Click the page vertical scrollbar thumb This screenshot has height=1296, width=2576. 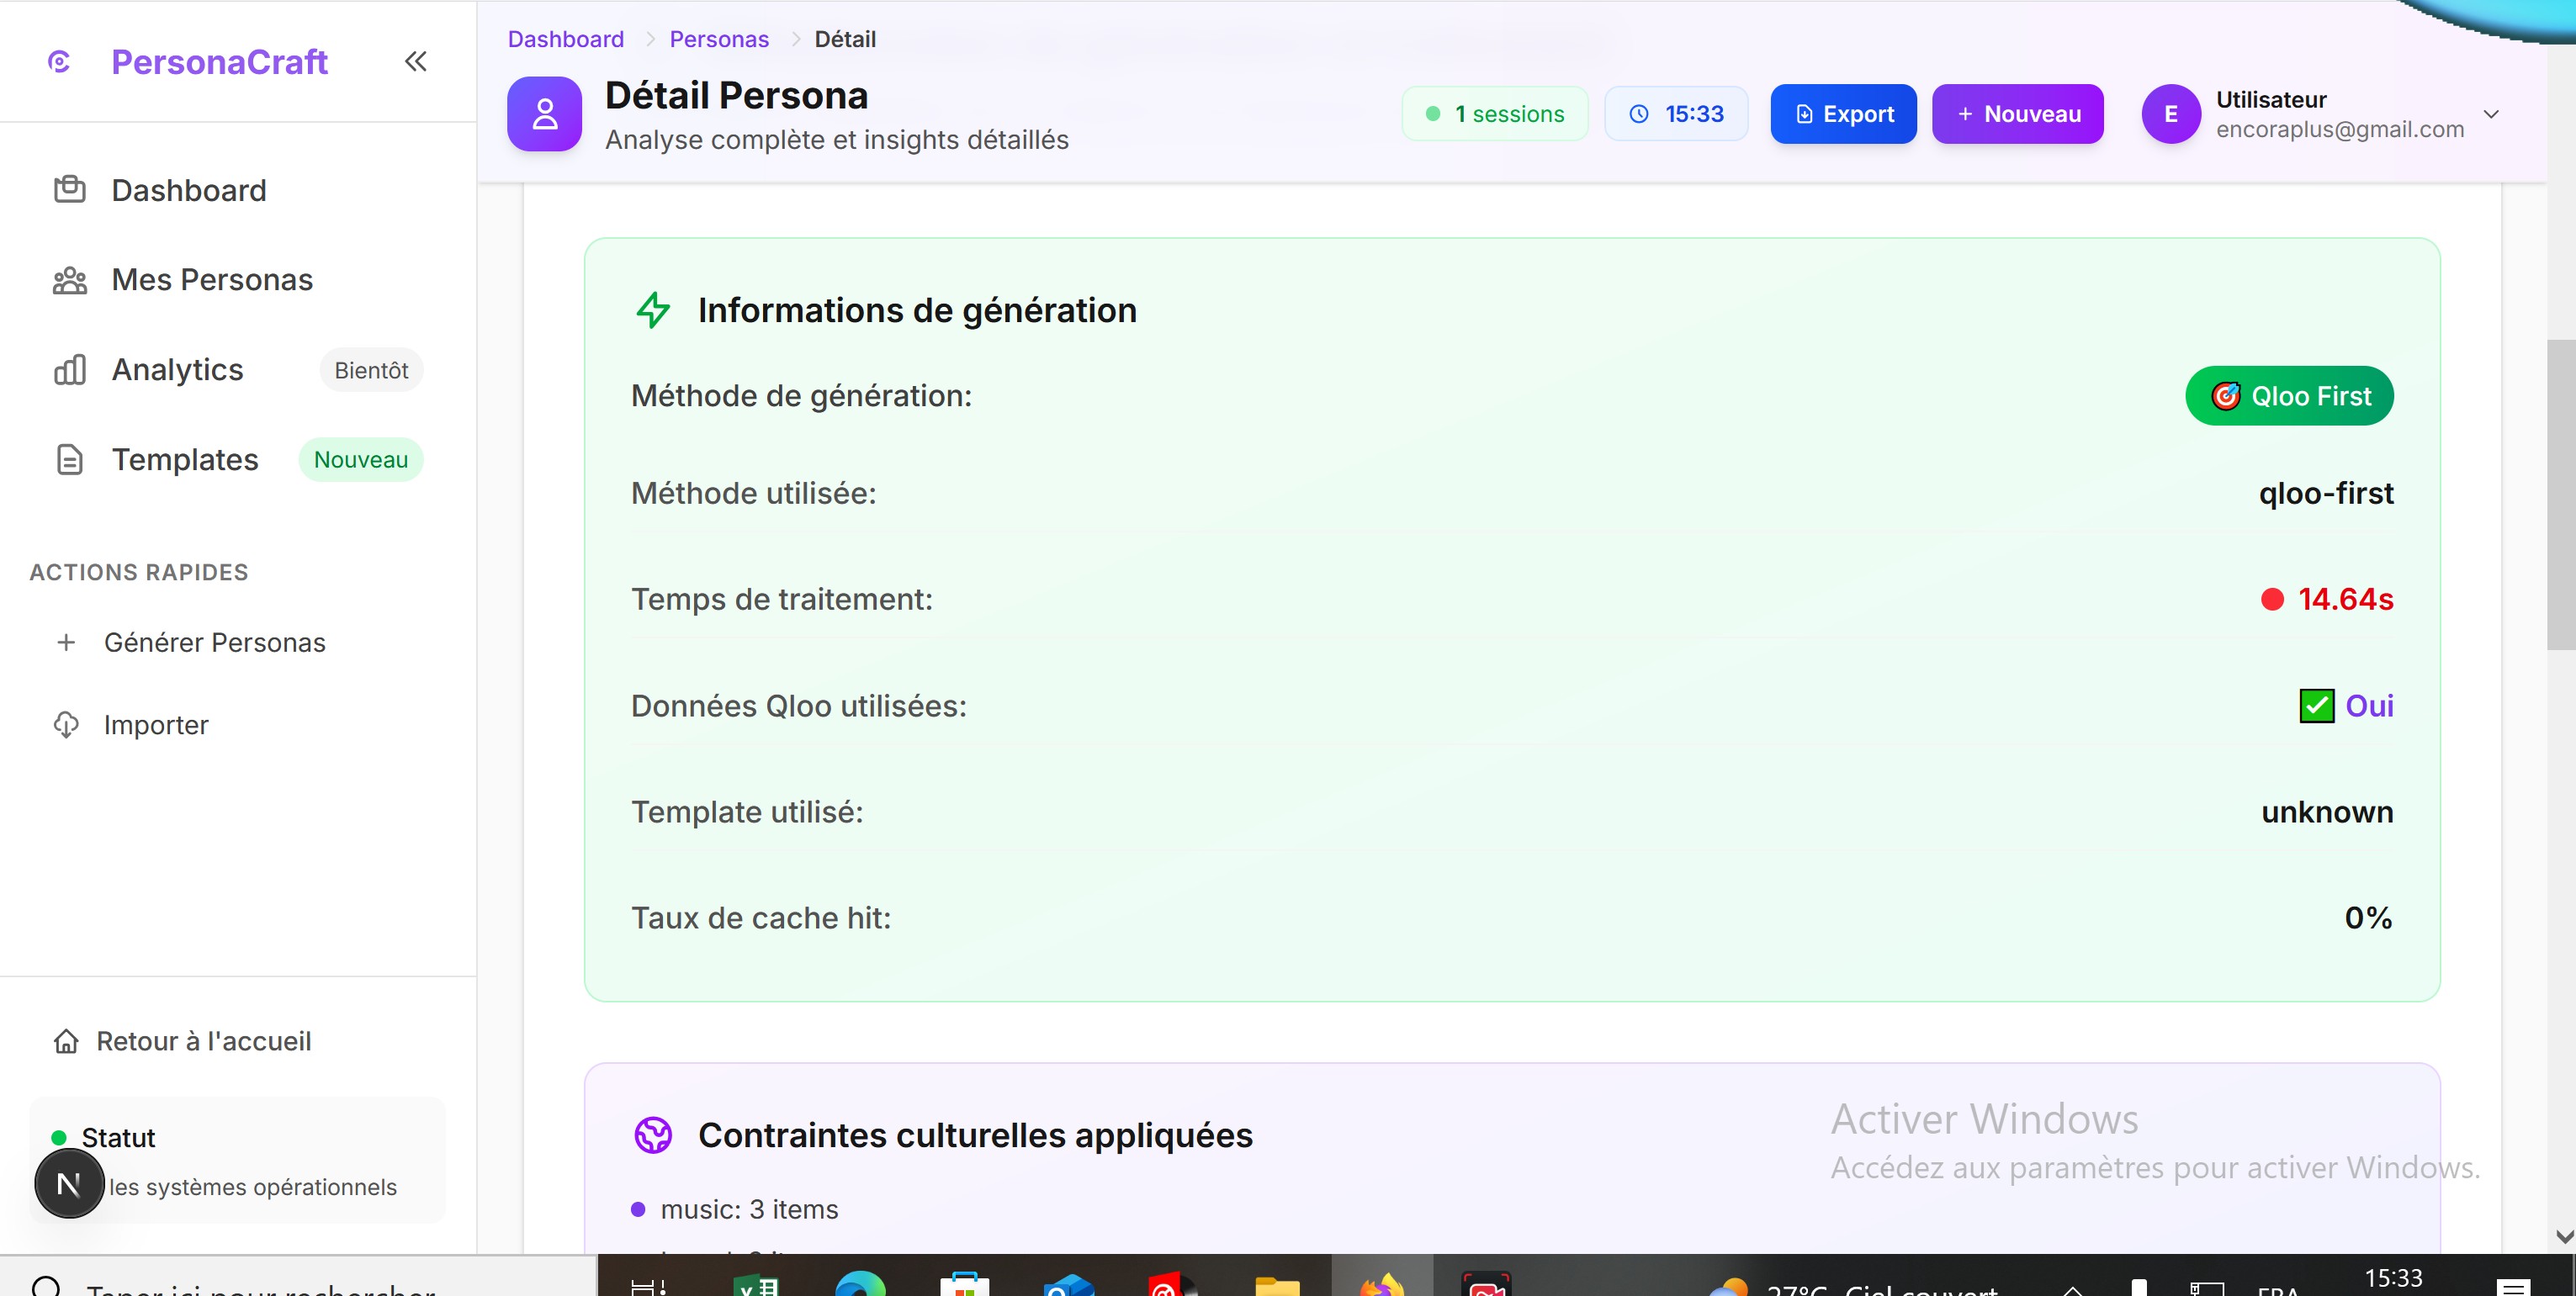coord(2560,495)
